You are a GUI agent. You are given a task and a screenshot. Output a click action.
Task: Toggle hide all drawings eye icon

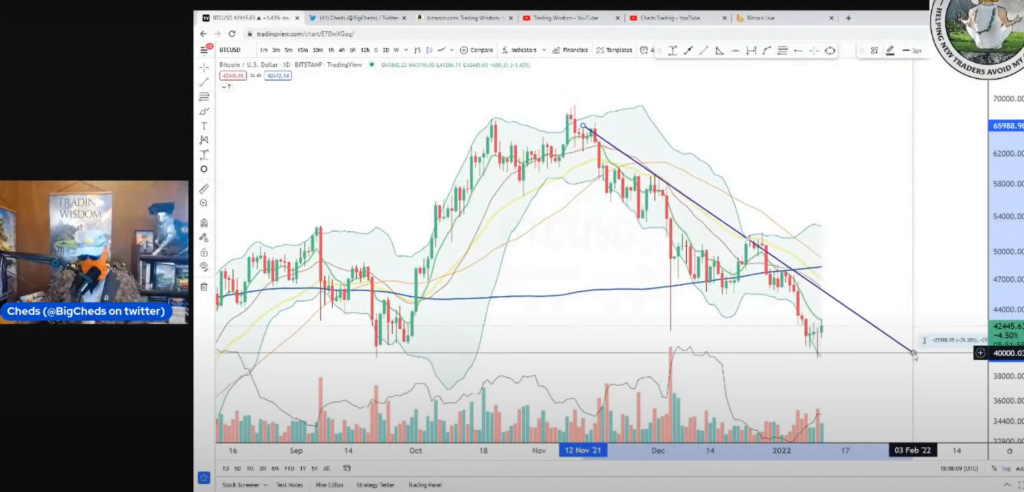pos(204,267)
